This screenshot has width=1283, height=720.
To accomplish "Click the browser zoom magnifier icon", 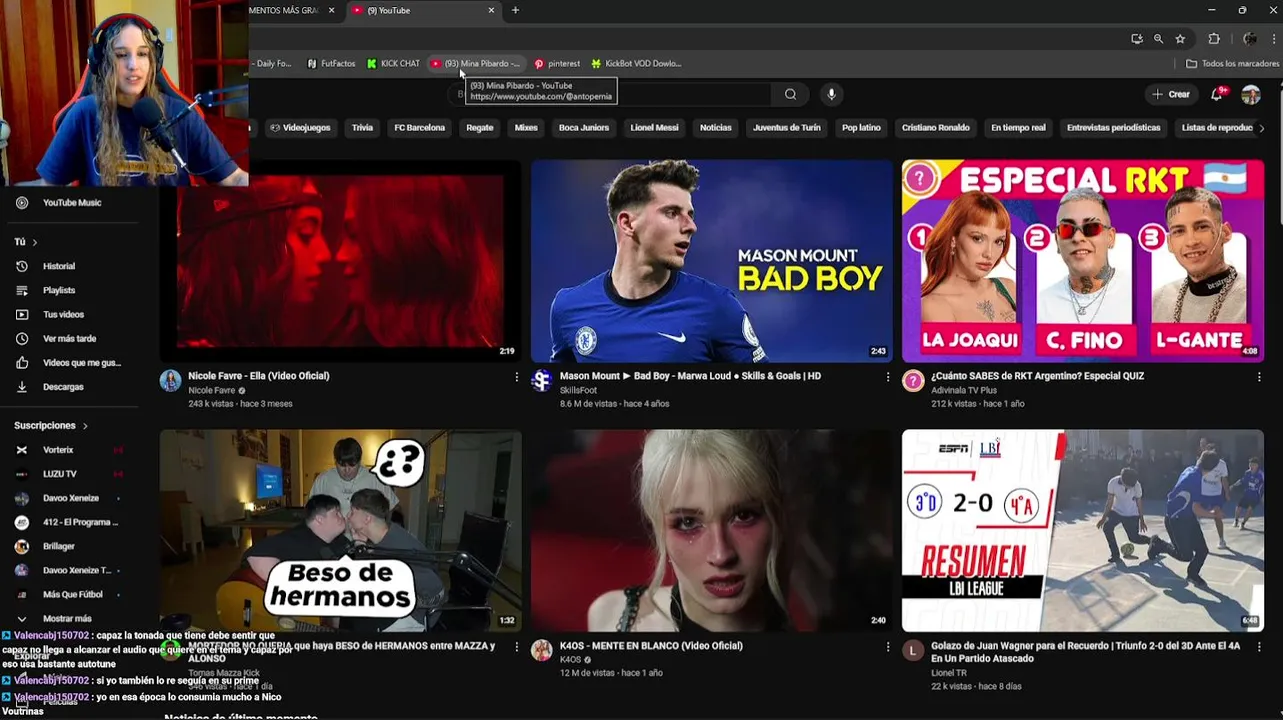I will (1158, 39).
